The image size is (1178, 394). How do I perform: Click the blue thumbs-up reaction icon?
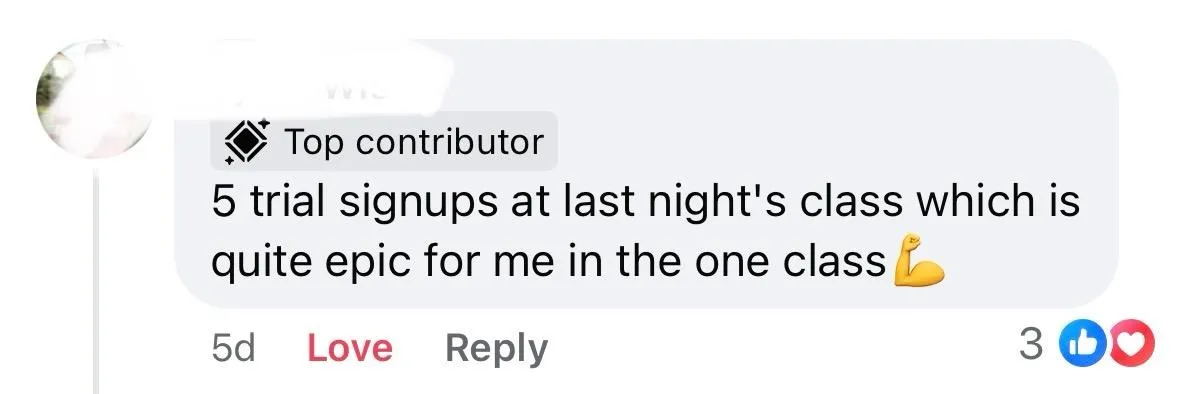point(1076,345)
